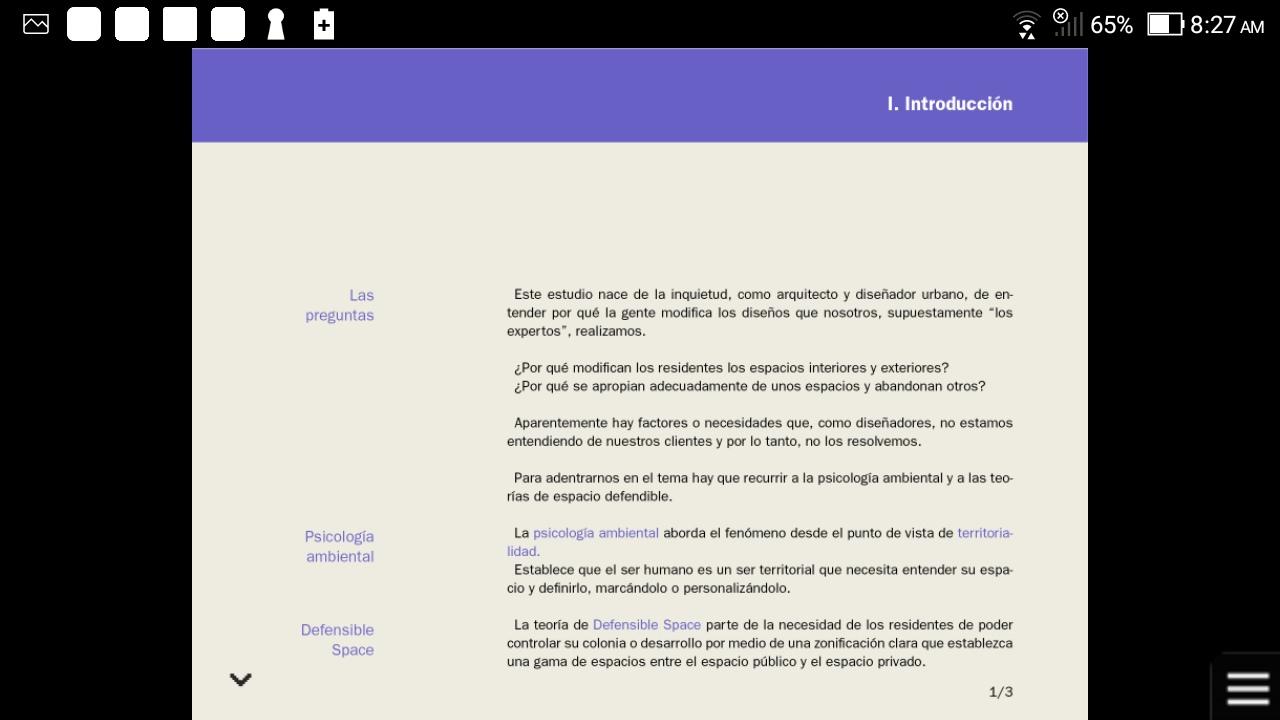Open the gallery image notification icon
The image size is (1280, 720).
click(36, 24)
